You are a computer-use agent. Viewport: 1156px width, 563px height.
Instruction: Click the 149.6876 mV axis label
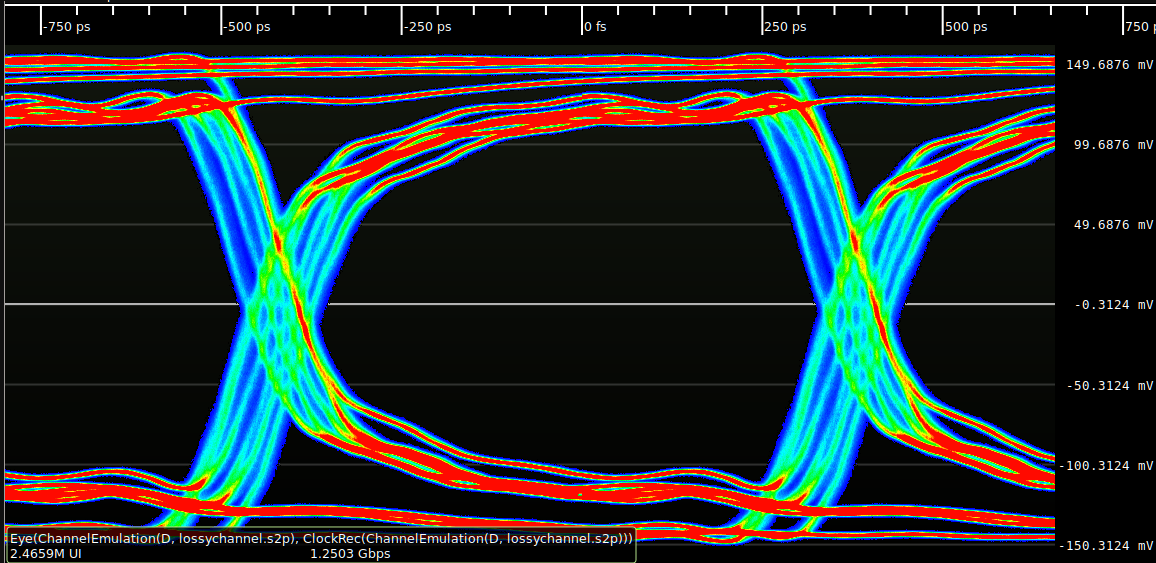1109,65
